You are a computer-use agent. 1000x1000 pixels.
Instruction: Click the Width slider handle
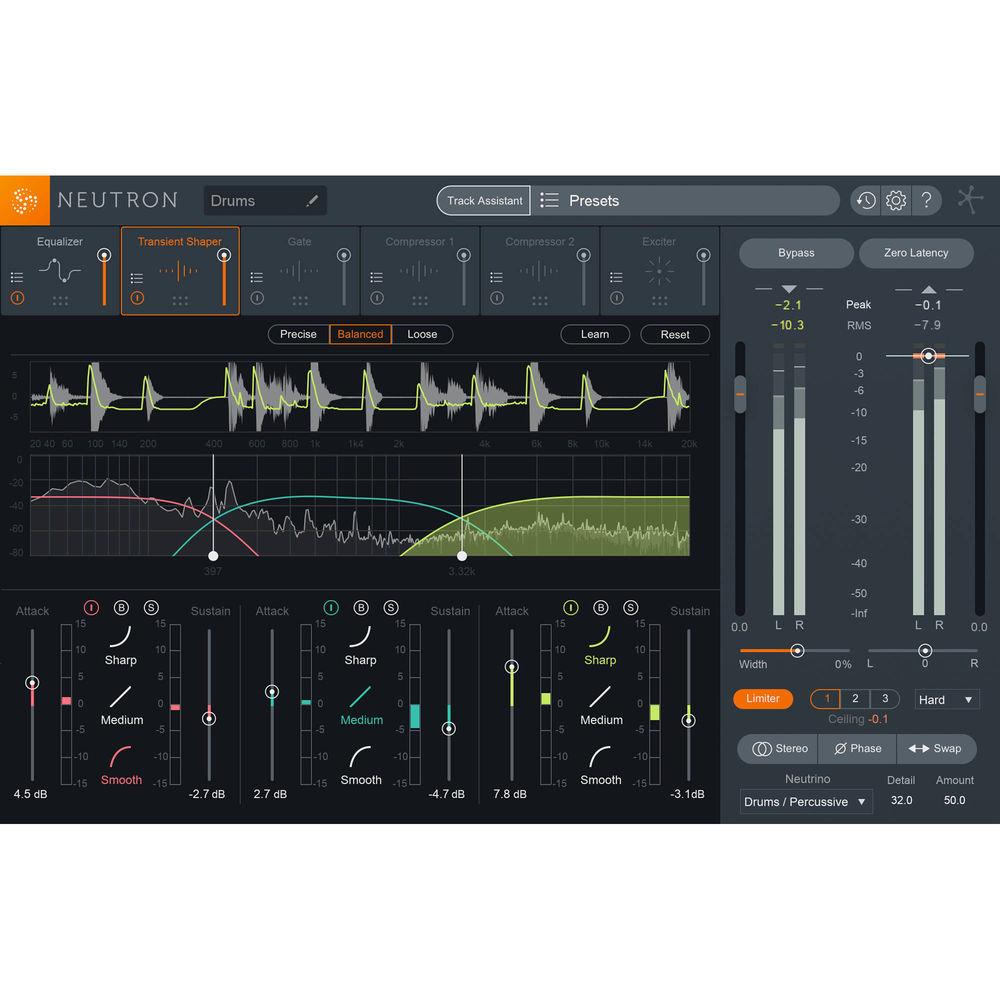pyautogui.click(x=795, y=650)
